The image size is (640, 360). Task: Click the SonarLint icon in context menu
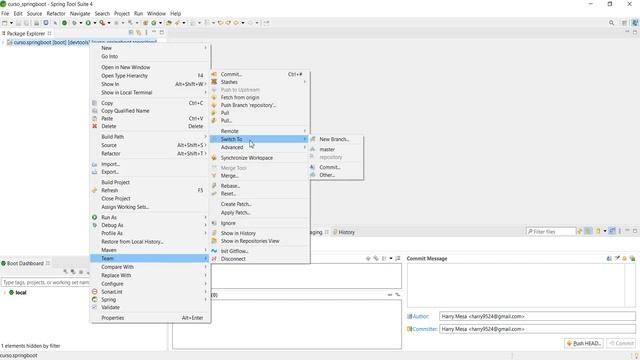tap(95, 292)
